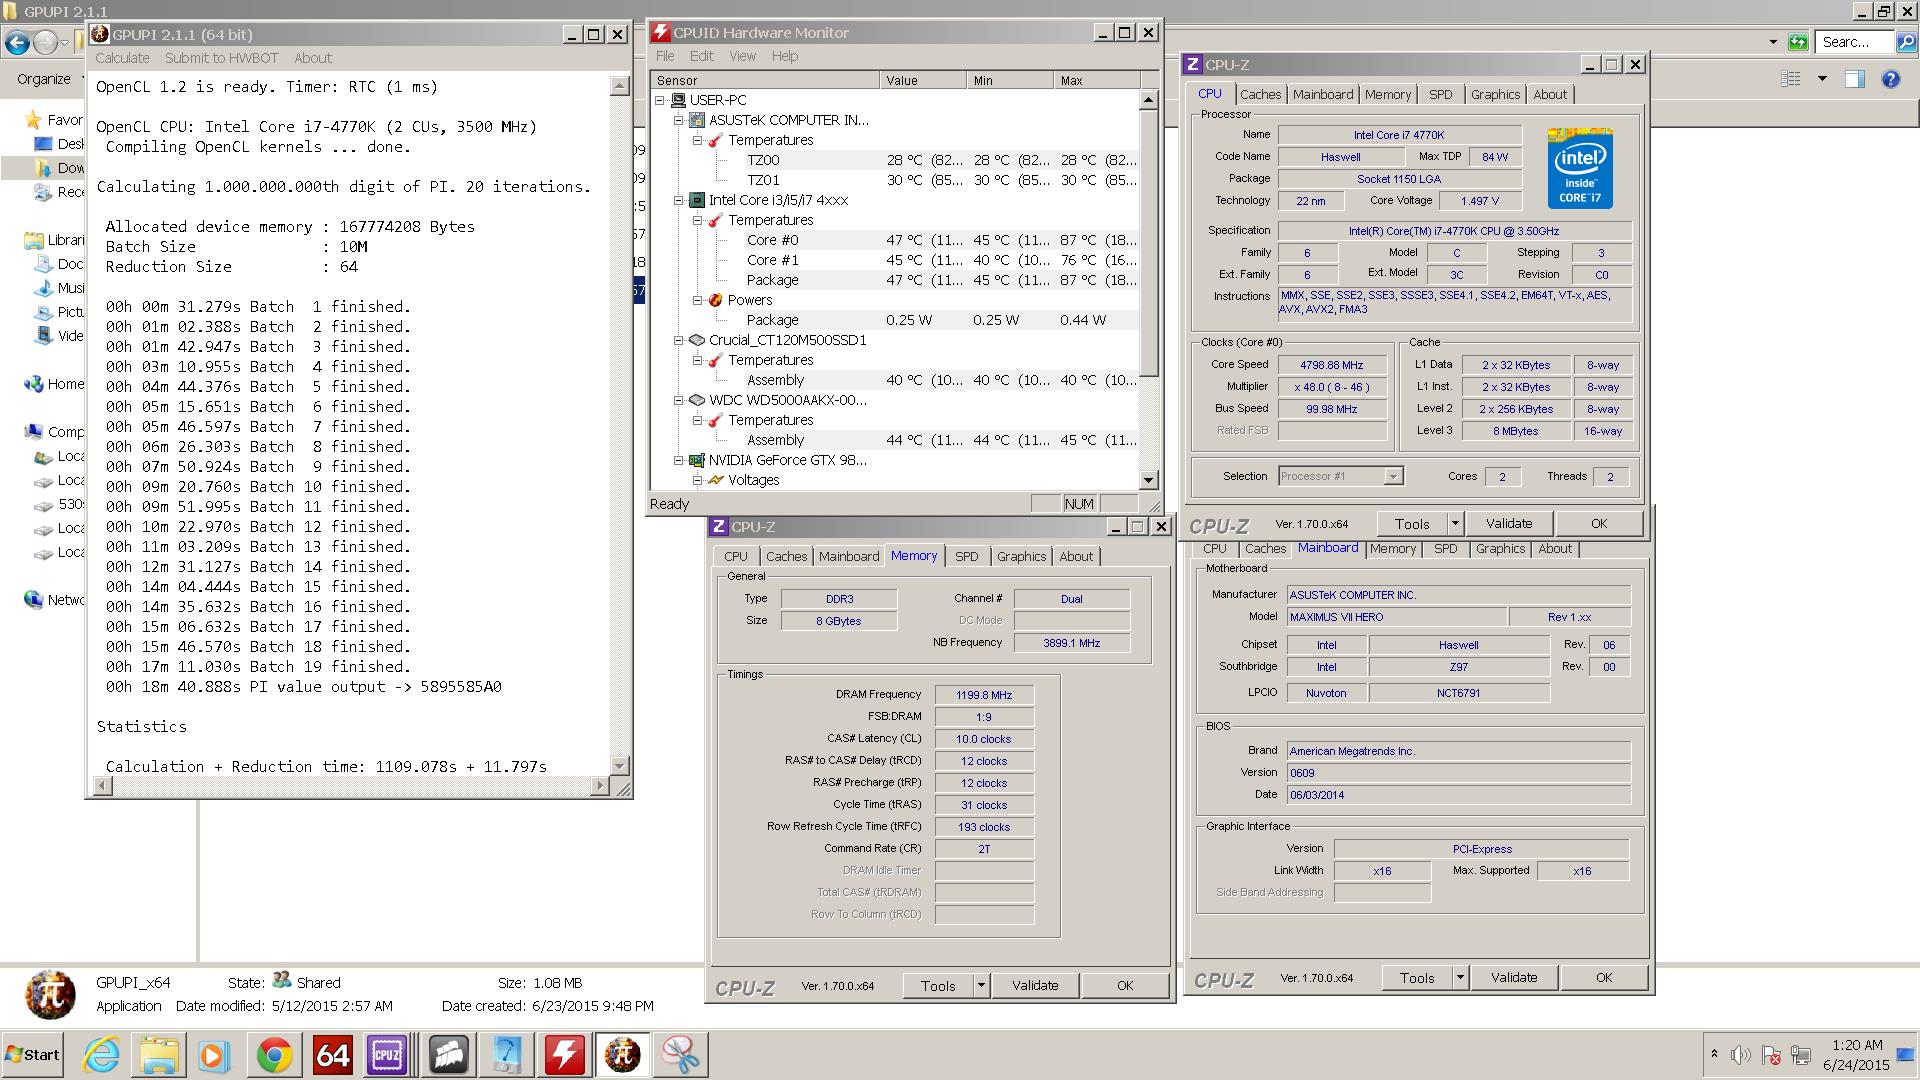Image resolution: width=1920 pixels, height=1080 pixels.
Task: Collapse the Crucial_CT120M500SSD1 node
Action: [x=679, y=340]
